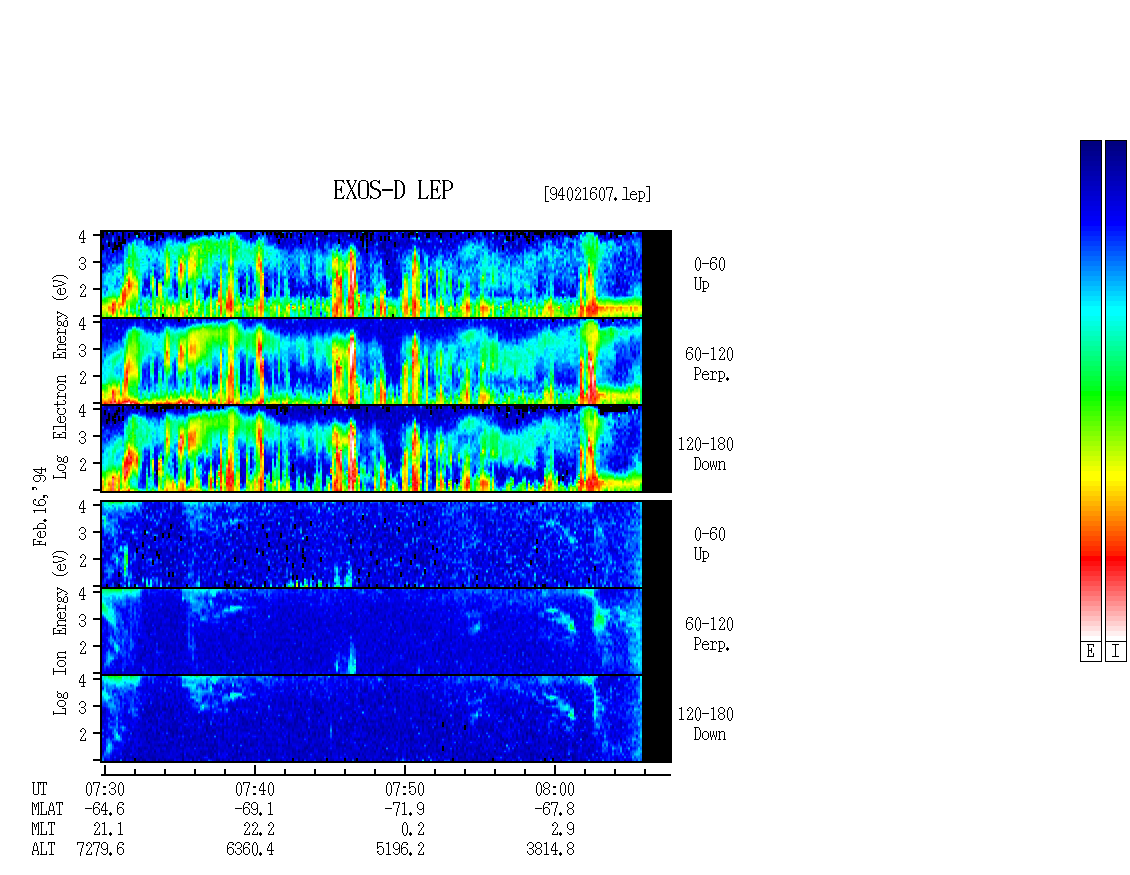Screen dimensions: 1130x875
Task: Click the MLAT row label
Action: (x=47, y=809)
